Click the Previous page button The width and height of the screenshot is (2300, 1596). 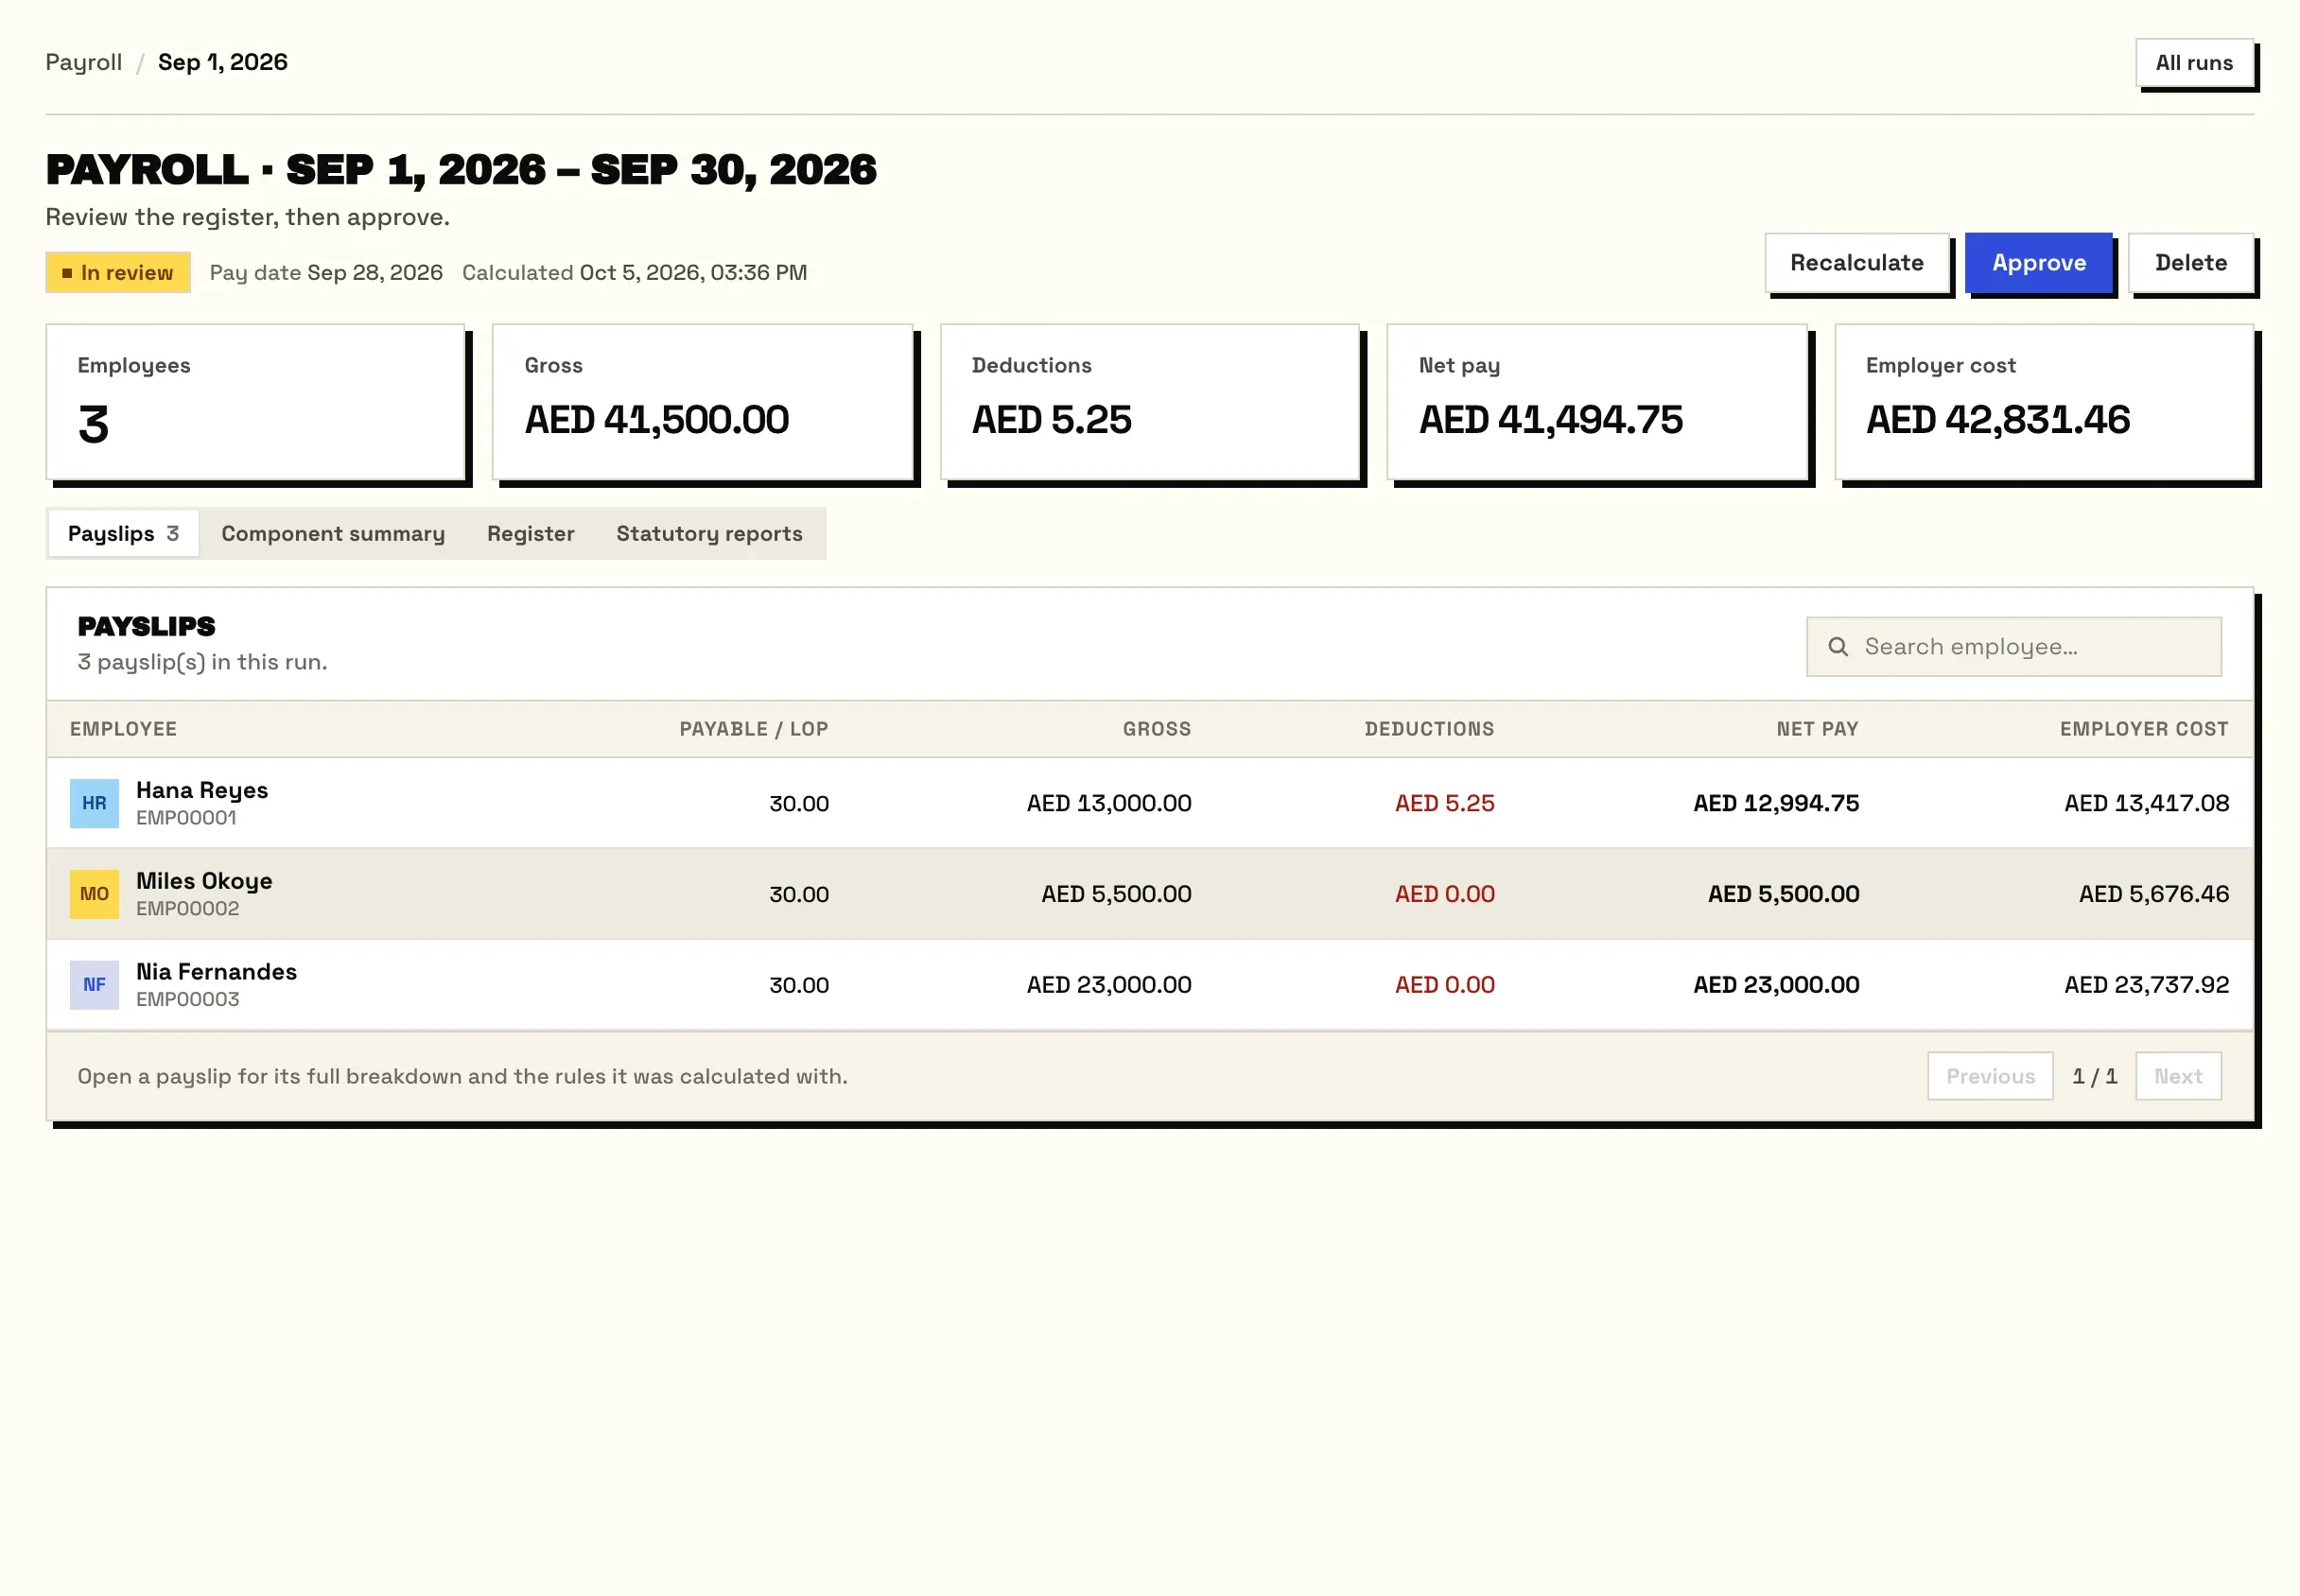pyautogui.click(x=1990, y=1076)
